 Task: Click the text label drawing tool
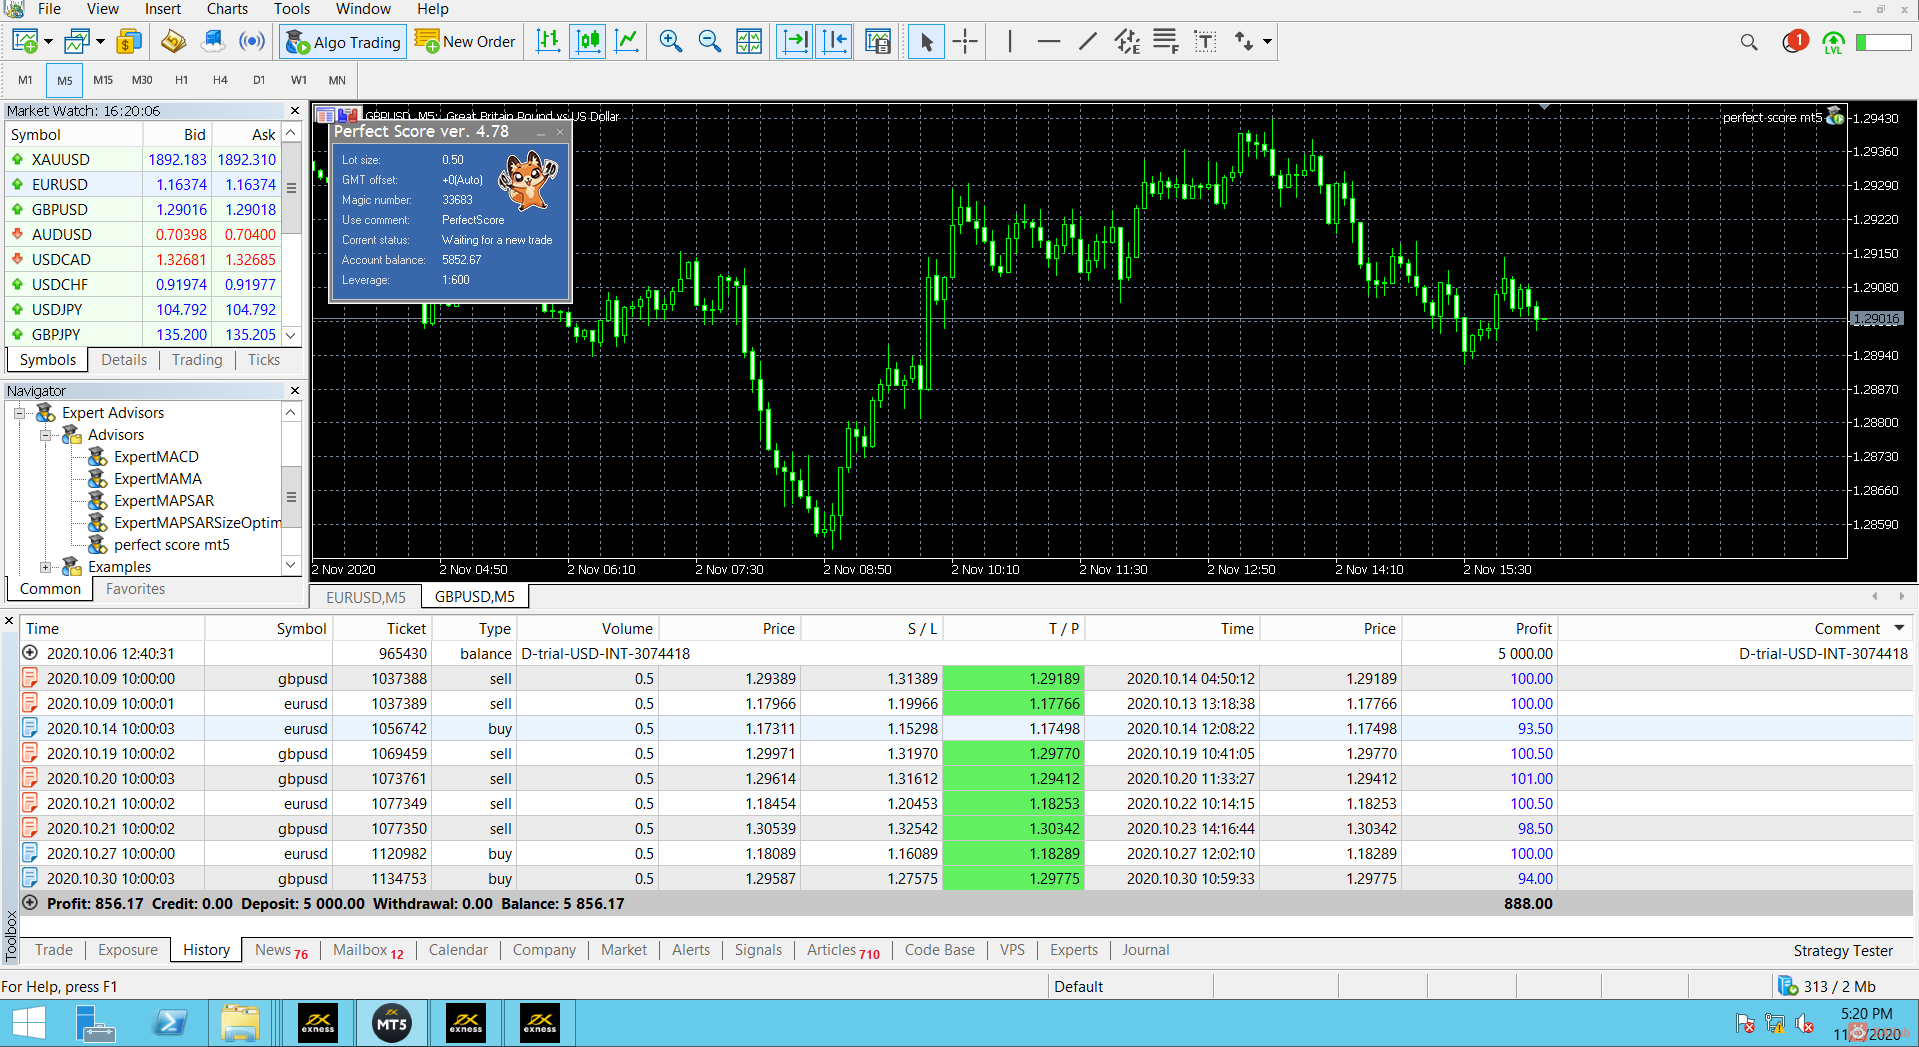click(x=1205, y=41)
